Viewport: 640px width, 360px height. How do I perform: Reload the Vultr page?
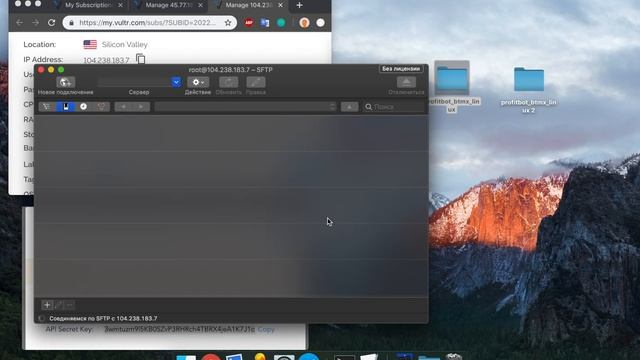point(51,23)
